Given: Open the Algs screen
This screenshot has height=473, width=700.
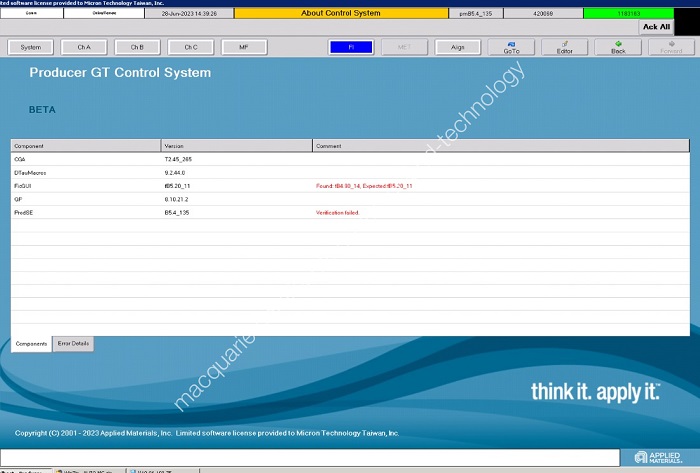Looking at the screenshot, I should 457,47.
